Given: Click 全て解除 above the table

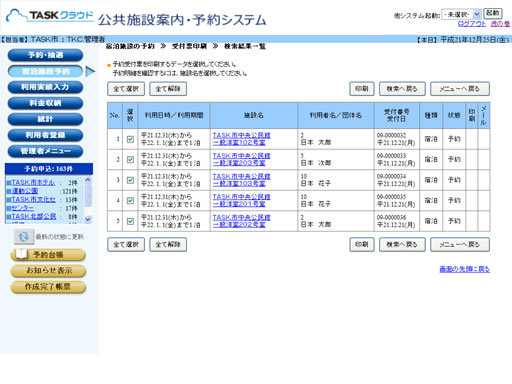Looking at the screenshot, I should tap(168, 89).
